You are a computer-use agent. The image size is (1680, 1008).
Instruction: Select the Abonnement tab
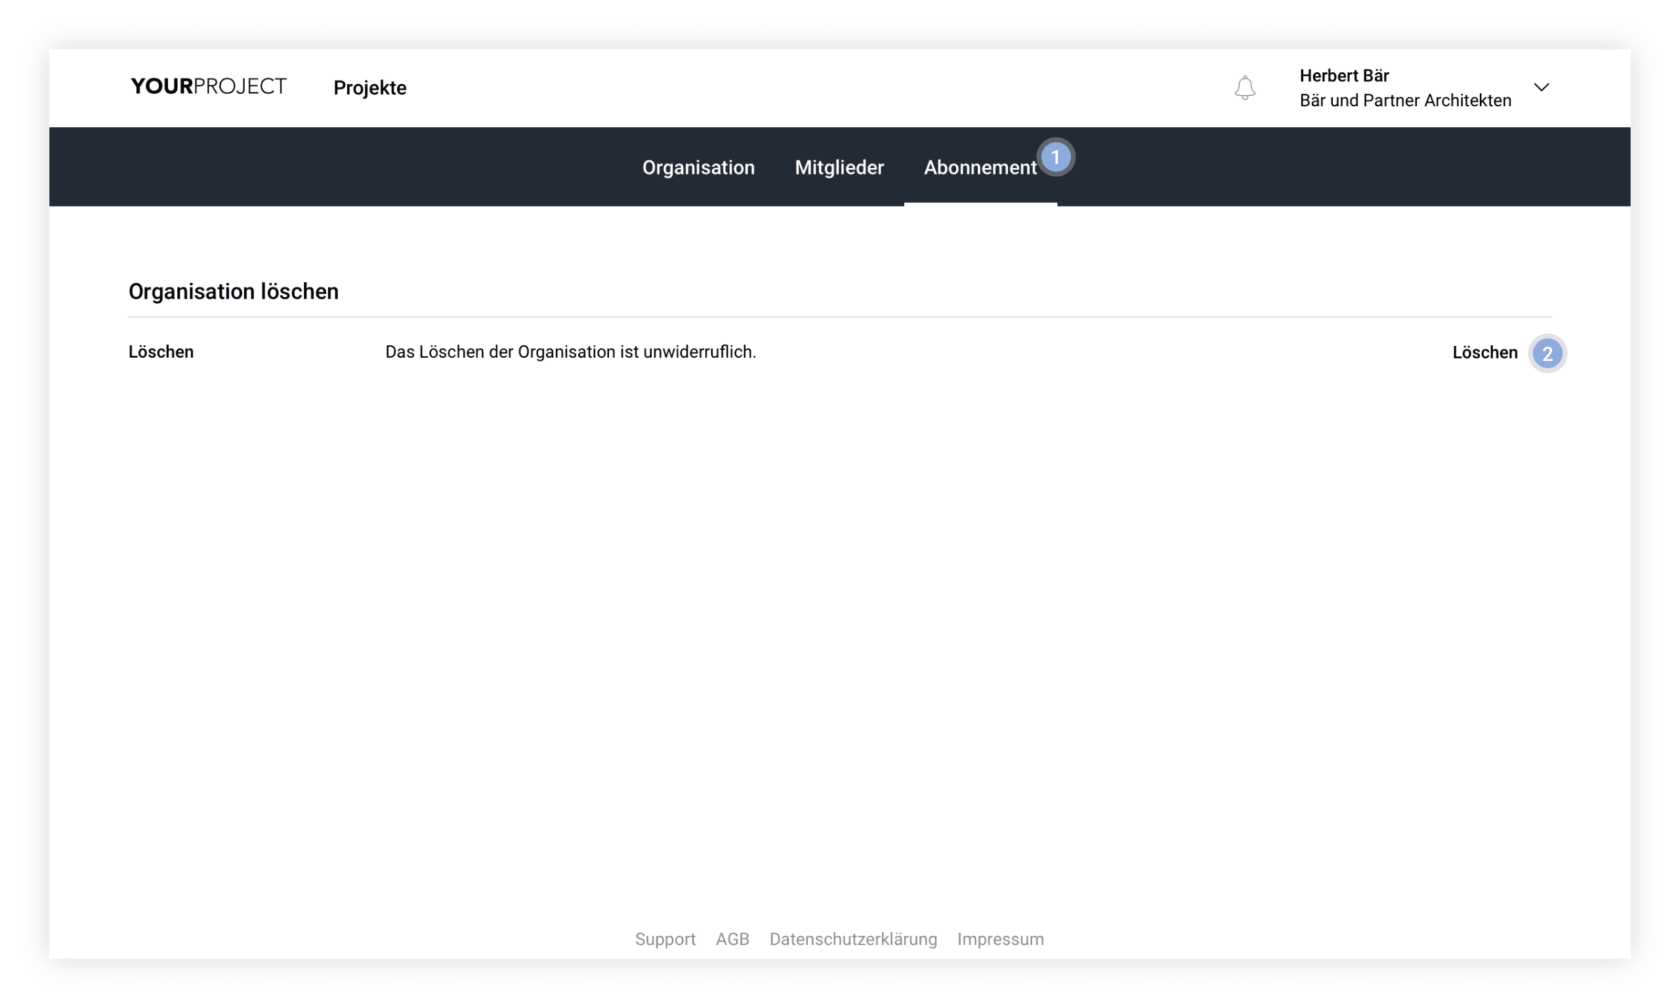980,167
